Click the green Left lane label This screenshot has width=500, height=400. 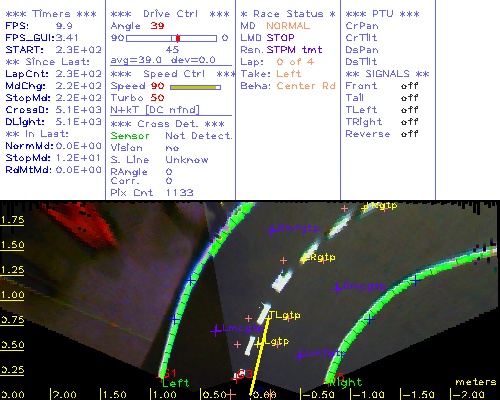point(176,383)
